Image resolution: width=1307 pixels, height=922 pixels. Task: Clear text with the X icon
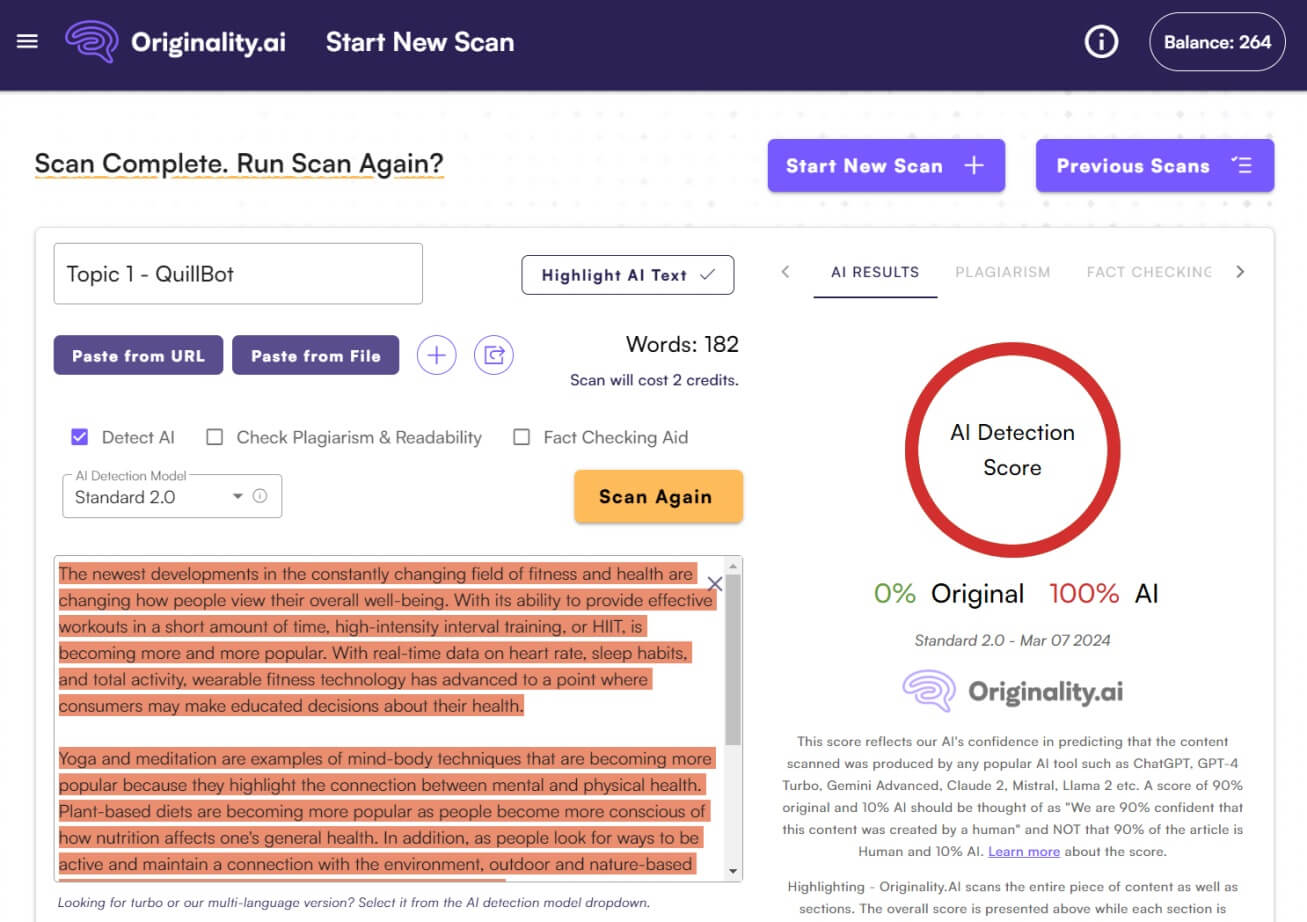click(x=715, y=584)
